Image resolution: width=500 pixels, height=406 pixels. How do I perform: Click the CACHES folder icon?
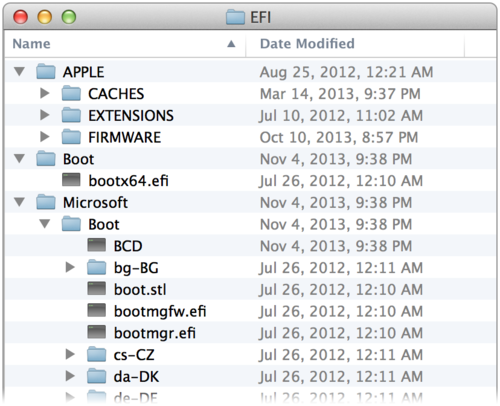(x=71, y=93)
